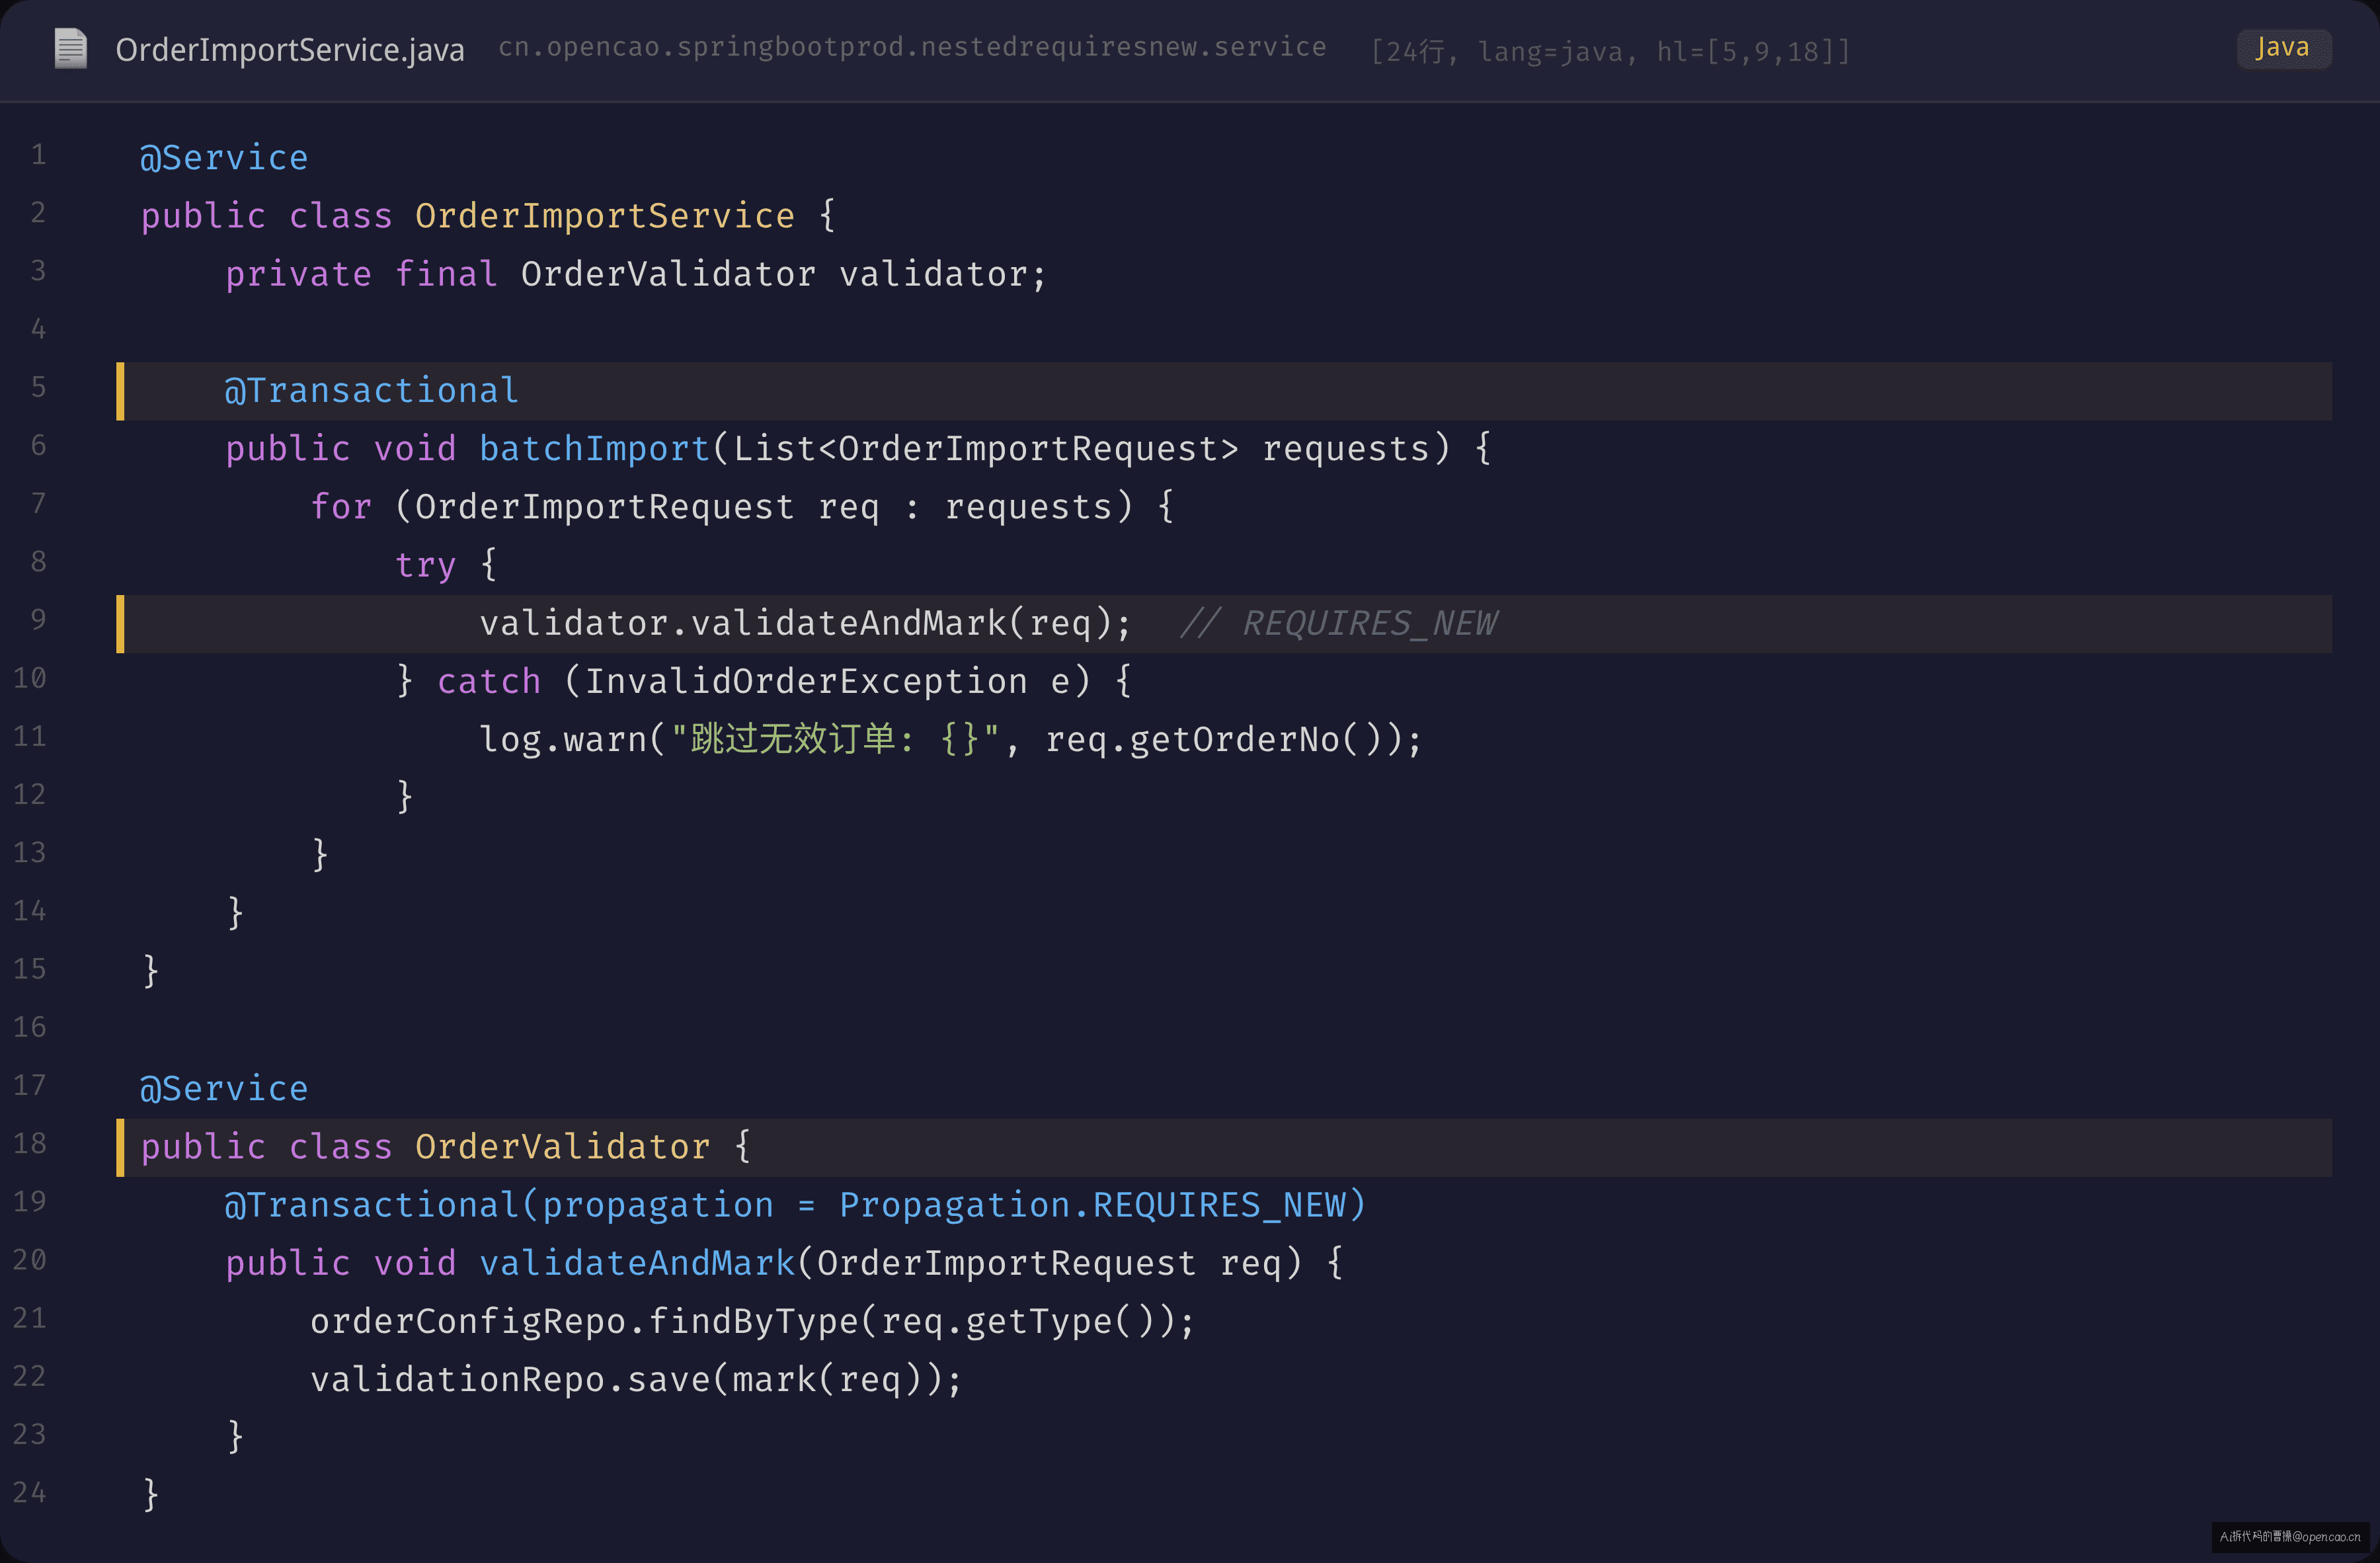
Task: Click the 'for' keyword on line 7
Action: (x=341, y=507)
